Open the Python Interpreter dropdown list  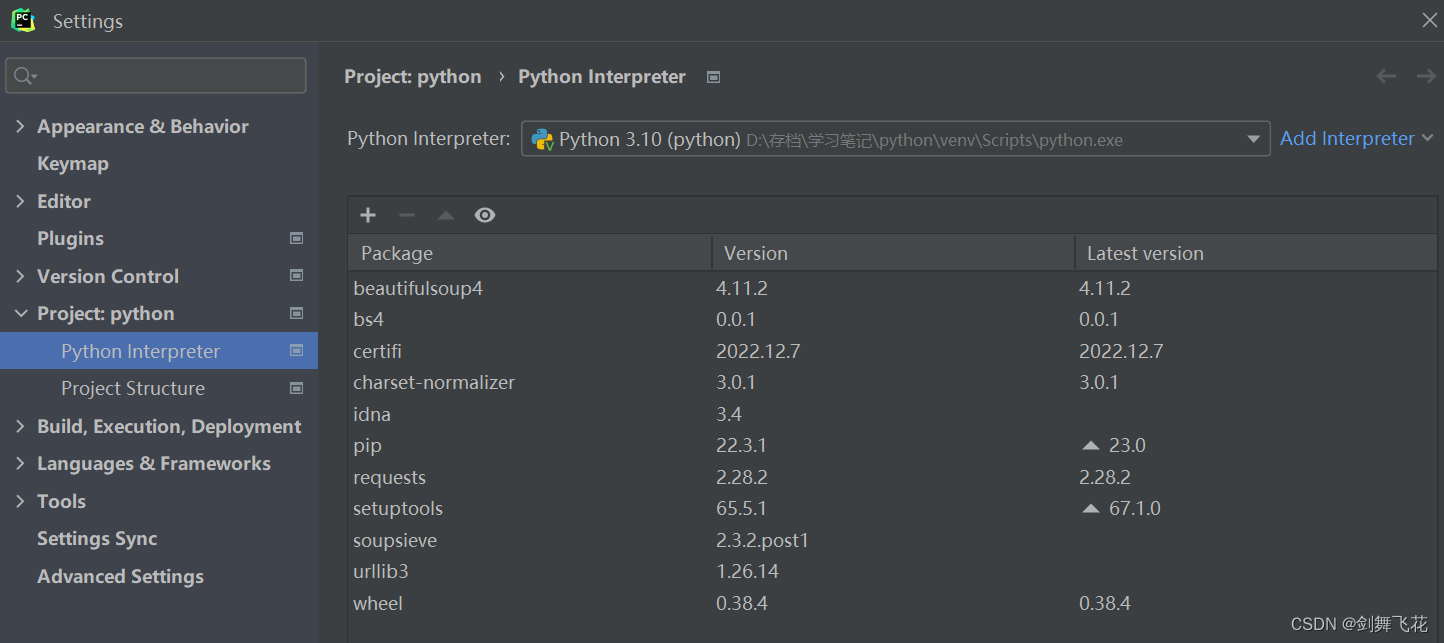[1252, 139]
